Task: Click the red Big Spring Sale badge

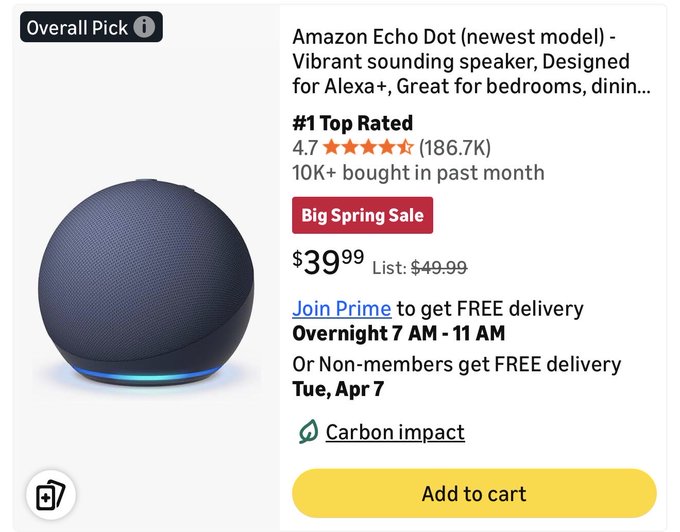Action: pos(362,215)
